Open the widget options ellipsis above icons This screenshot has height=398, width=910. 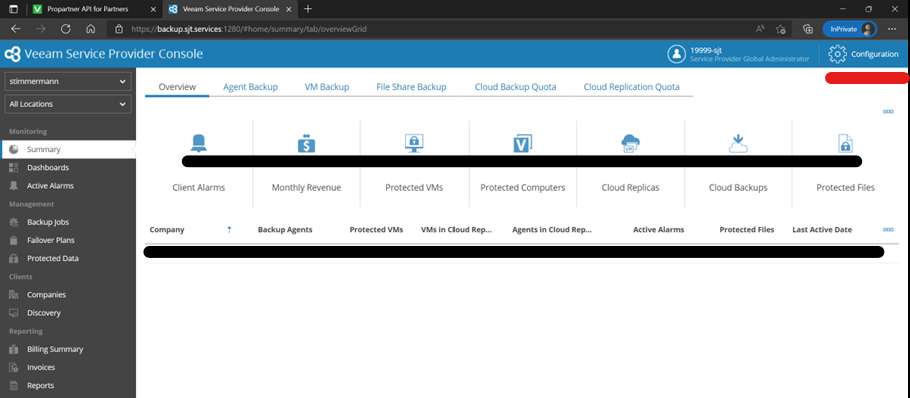888,111
